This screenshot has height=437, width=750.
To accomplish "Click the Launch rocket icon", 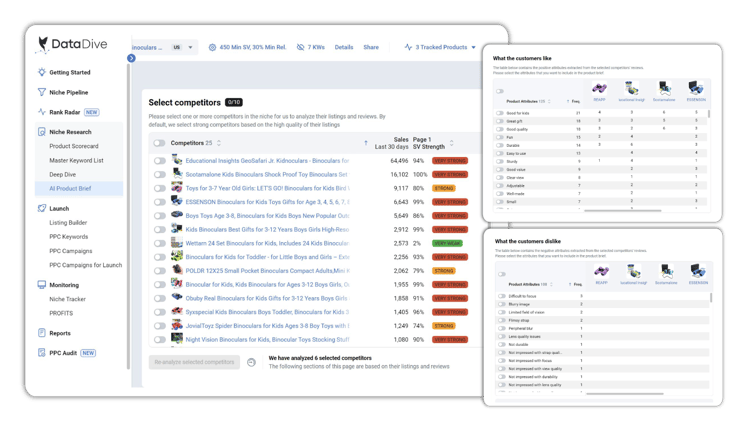I will tap(42, 208).
